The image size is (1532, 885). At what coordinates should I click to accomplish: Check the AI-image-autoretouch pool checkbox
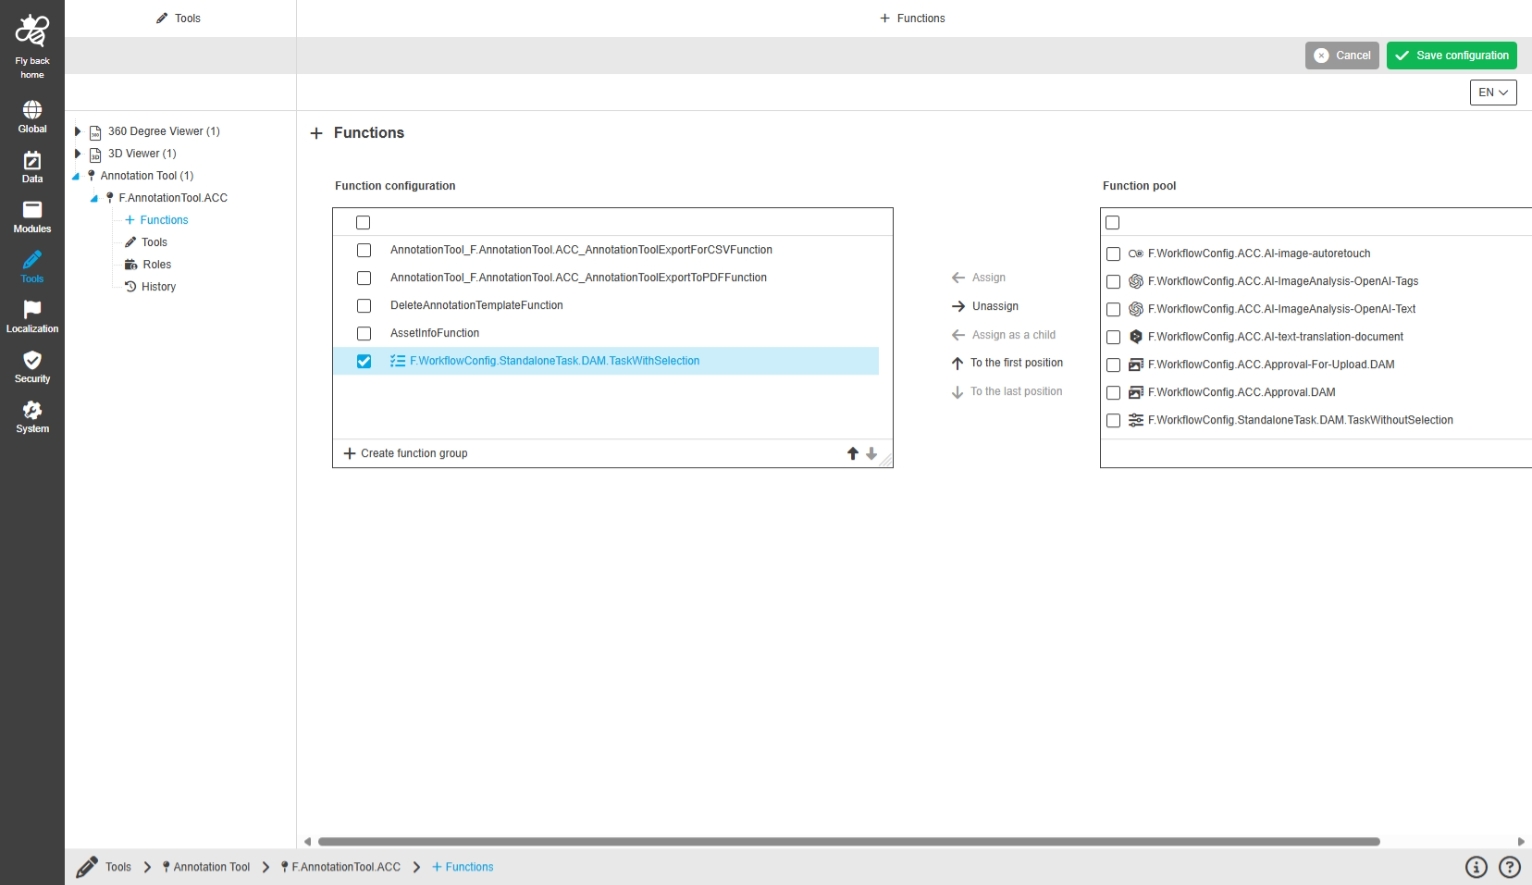pos(1113,254)
